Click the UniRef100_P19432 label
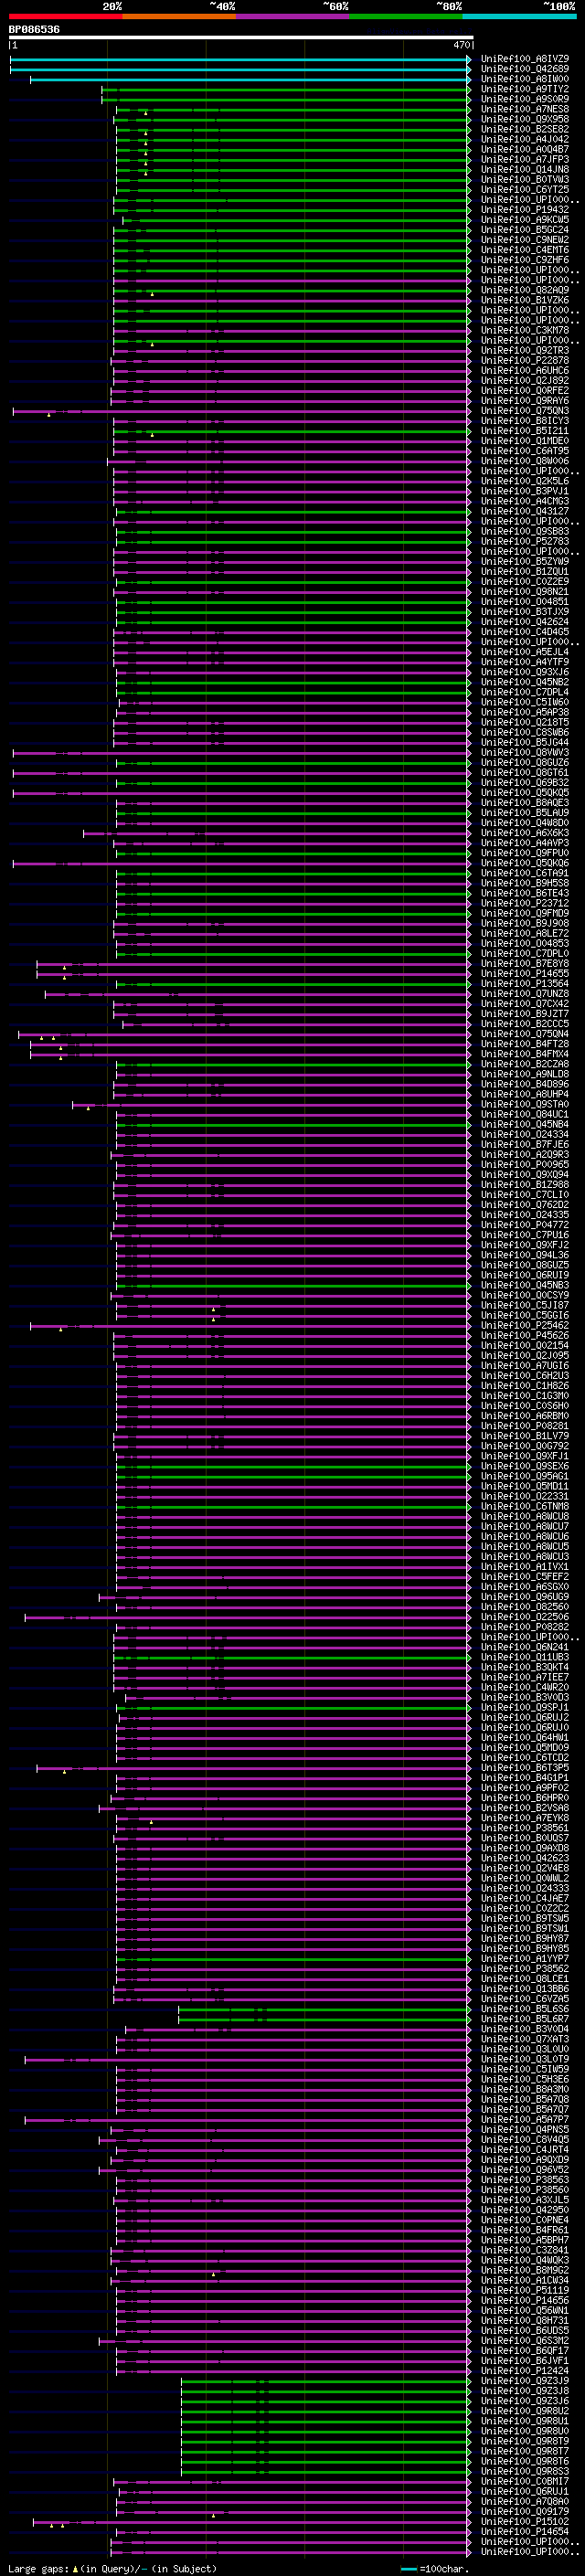Viewport: 585px width, 2576px height. [525, 210]
